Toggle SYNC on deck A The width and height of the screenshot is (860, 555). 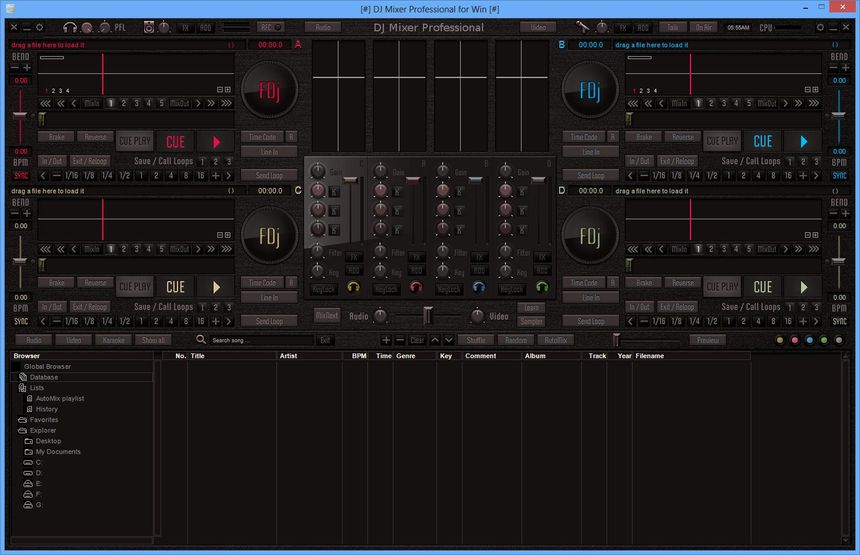click(21, 175)
